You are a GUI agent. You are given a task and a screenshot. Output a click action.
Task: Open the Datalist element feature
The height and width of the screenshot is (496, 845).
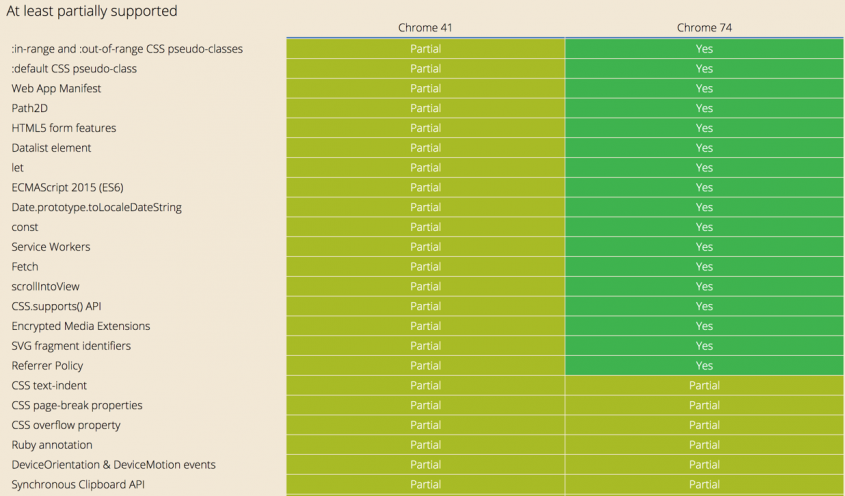point(51,148)
